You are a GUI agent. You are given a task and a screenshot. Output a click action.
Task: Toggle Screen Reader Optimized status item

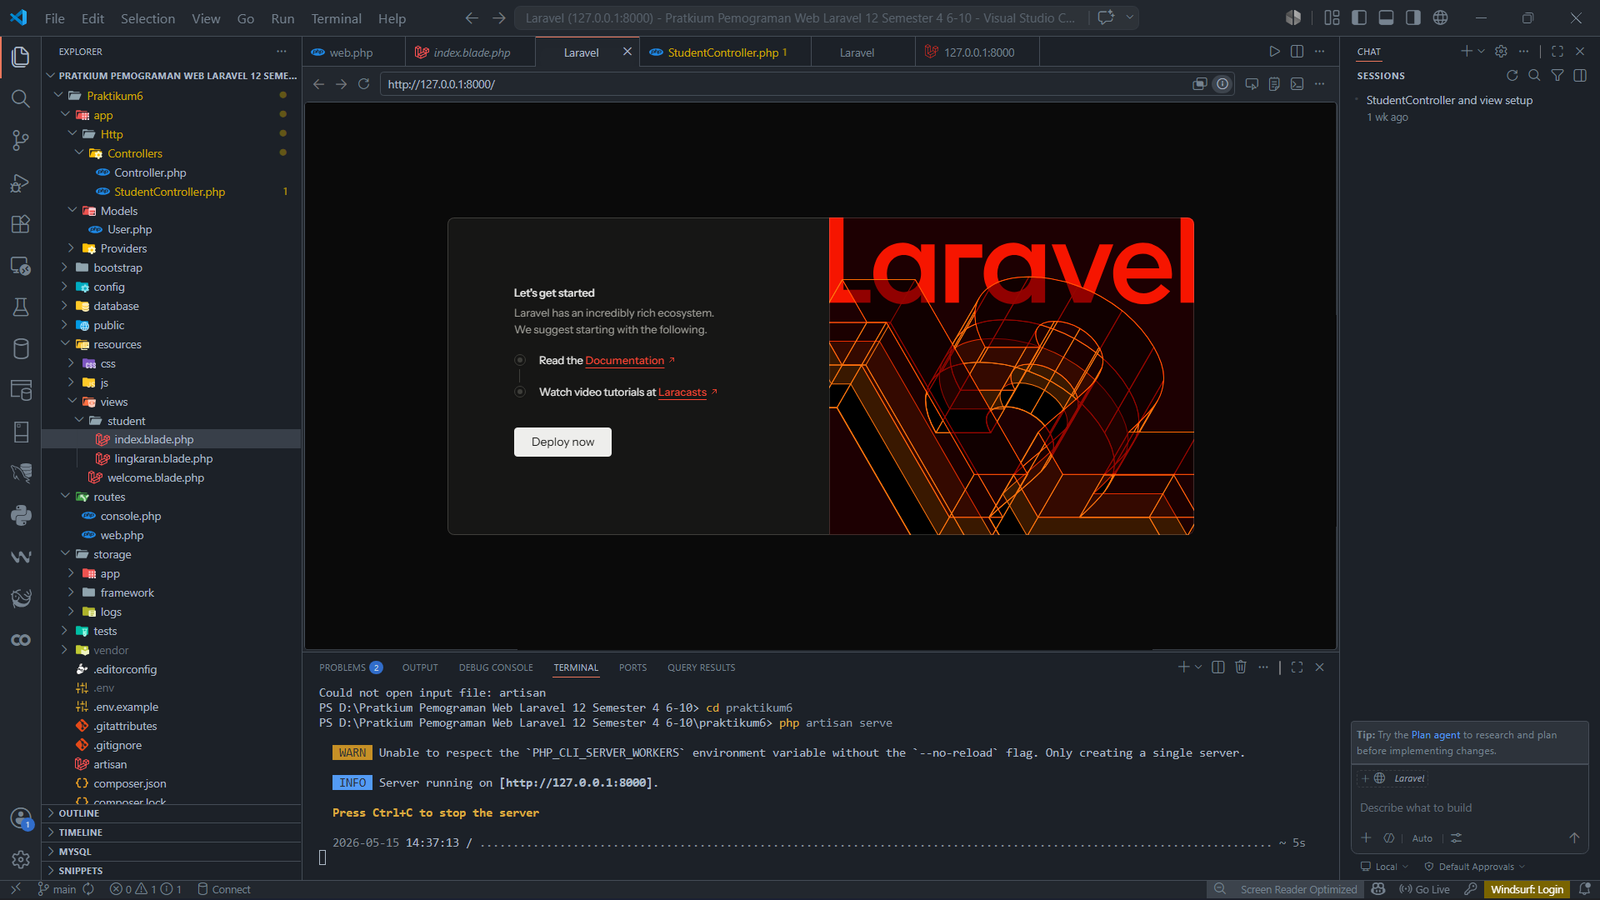tap(1298, 889)
